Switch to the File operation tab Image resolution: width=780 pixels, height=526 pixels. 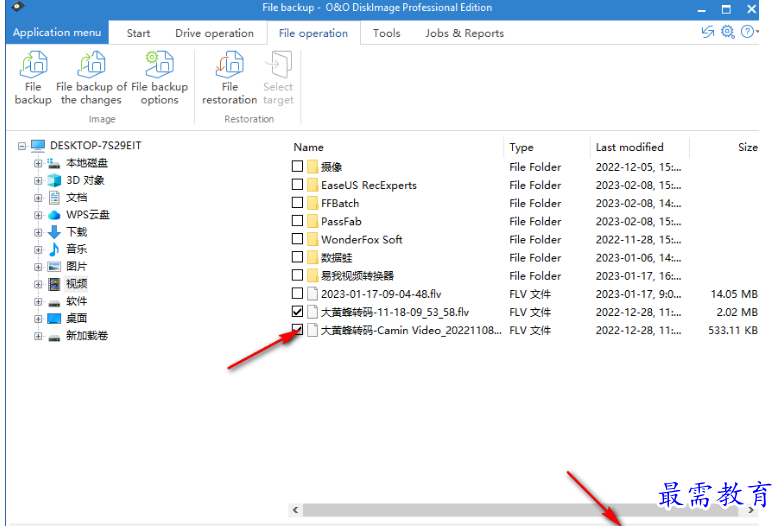pos(313,33)
